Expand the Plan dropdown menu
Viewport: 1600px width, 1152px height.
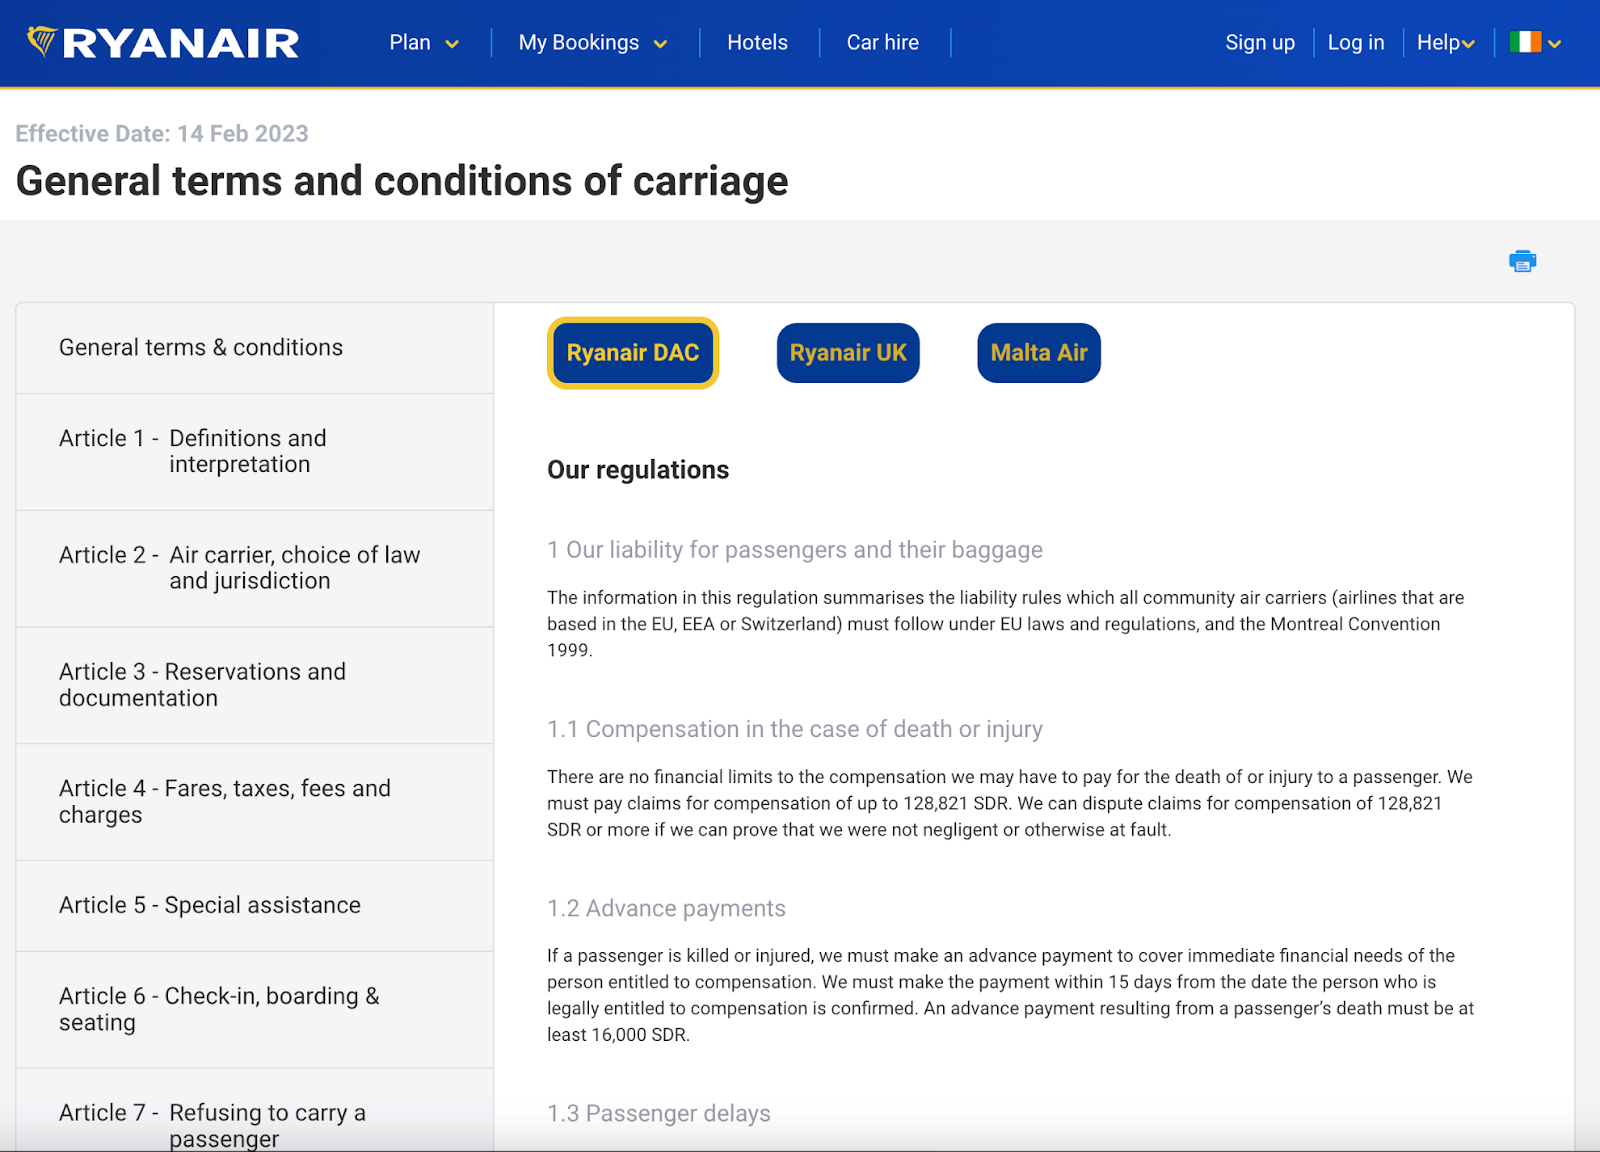(x=424, y=42)
